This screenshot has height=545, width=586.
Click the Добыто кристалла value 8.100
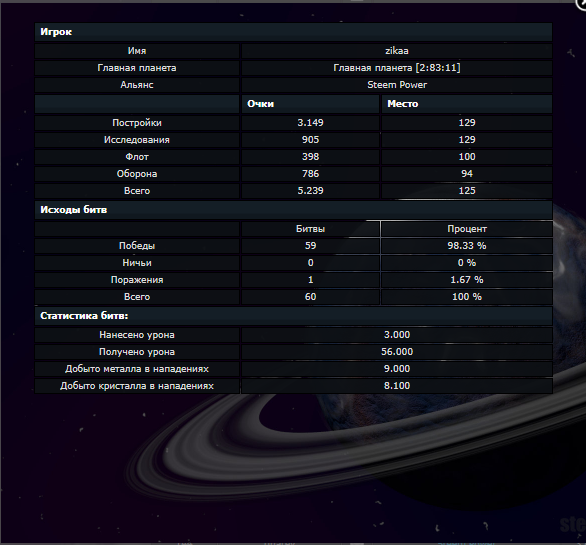click(397, 386)
